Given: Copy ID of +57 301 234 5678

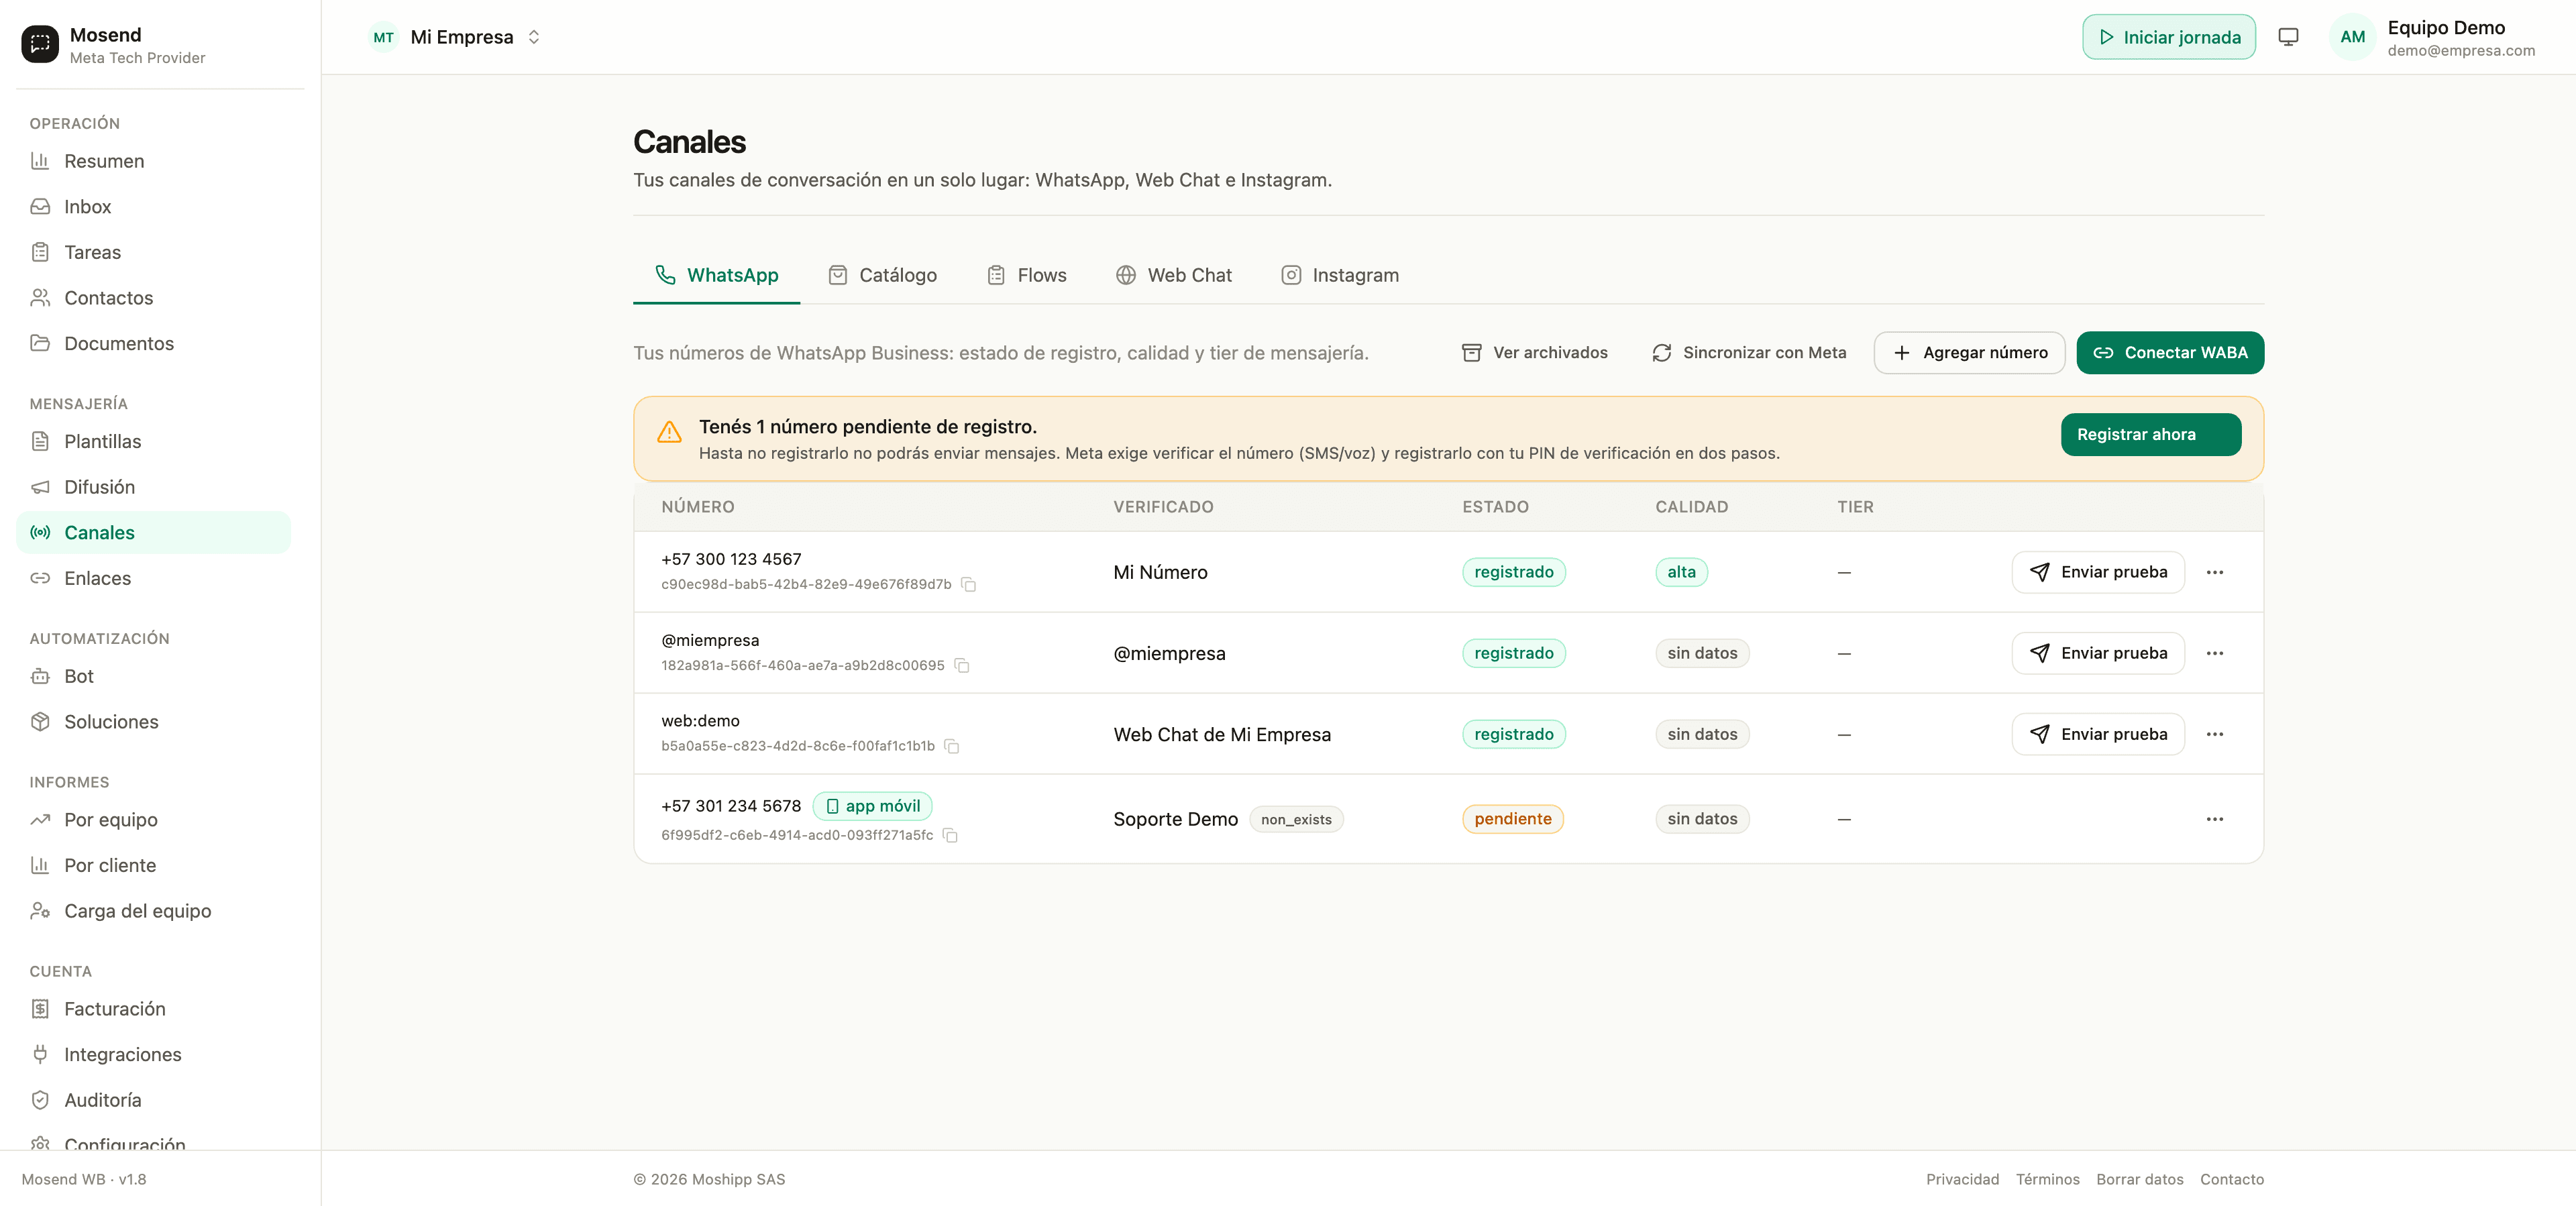Looking at the screenshot, I should click(x=950, y=835).
